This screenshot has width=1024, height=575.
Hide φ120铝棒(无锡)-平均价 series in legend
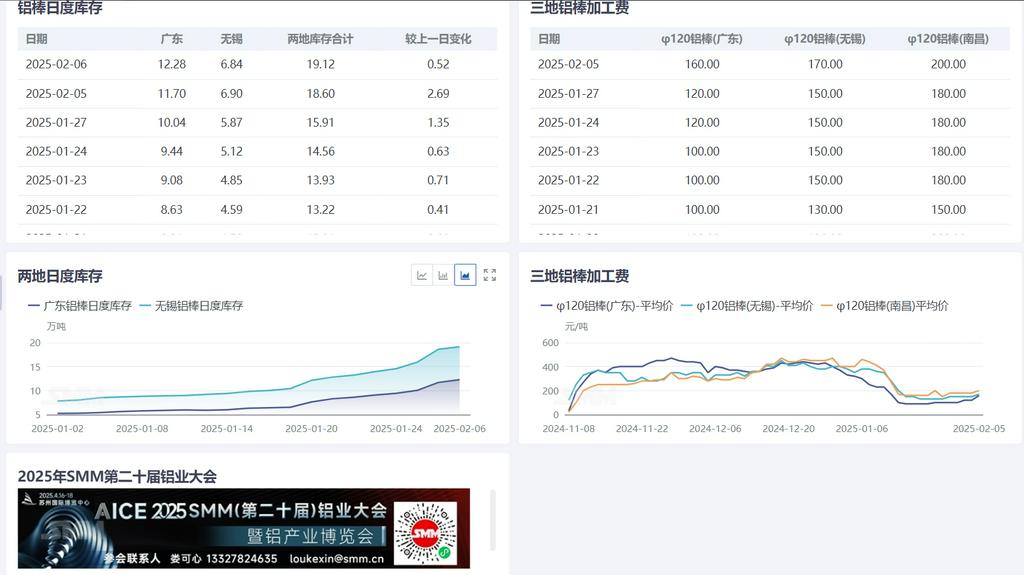click(746, 306)
